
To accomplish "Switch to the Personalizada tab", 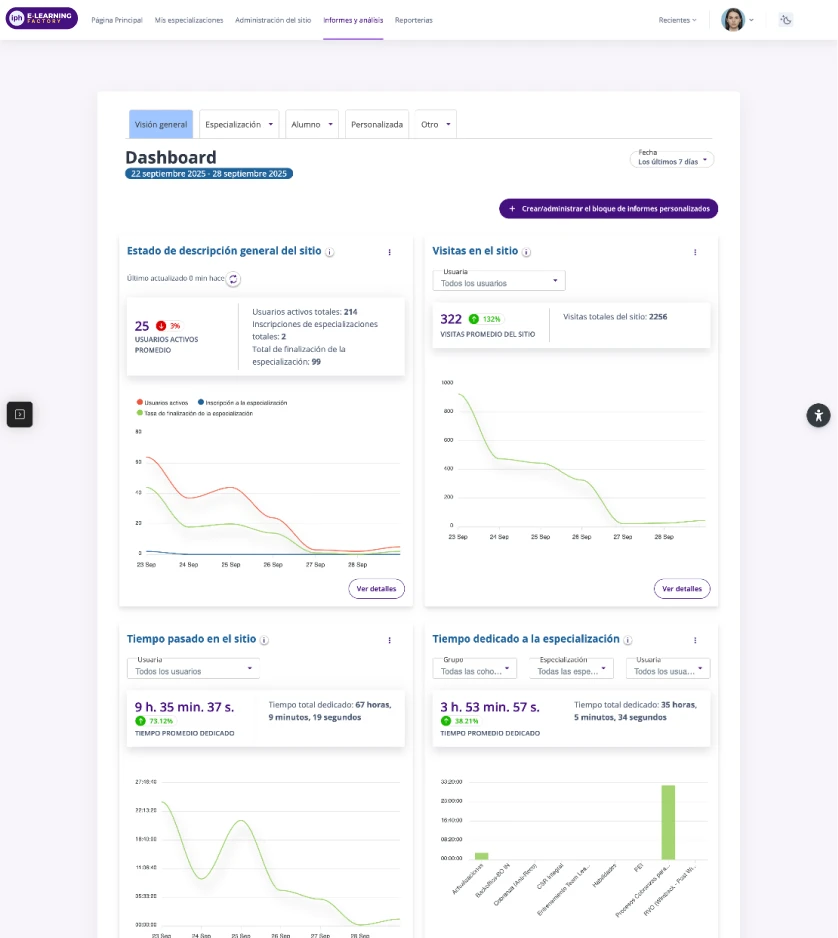I will click(377, 124).
